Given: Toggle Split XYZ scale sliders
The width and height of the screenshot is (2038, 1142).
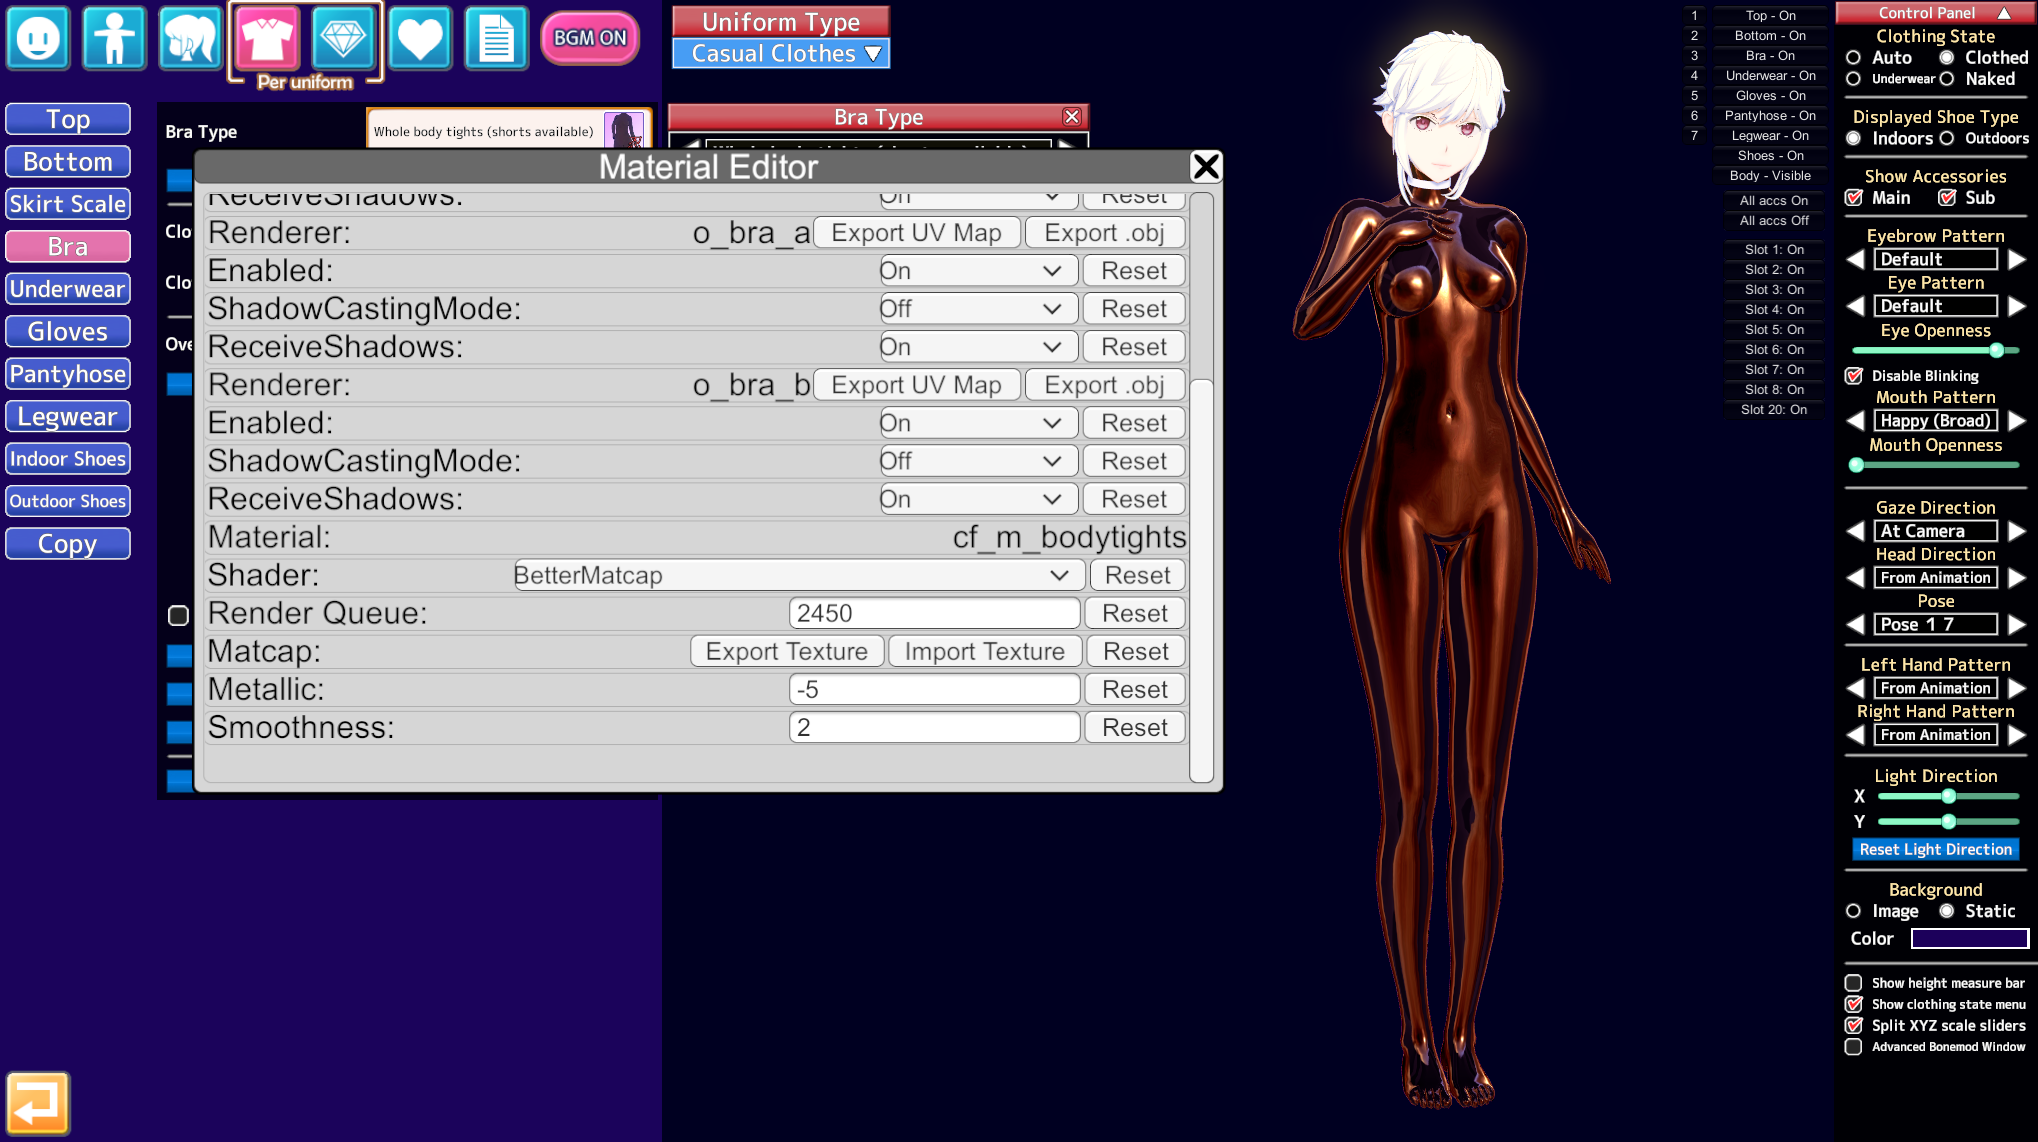Looking at the screenshot, I should pyautogui.click(x=1854, y=1025).
